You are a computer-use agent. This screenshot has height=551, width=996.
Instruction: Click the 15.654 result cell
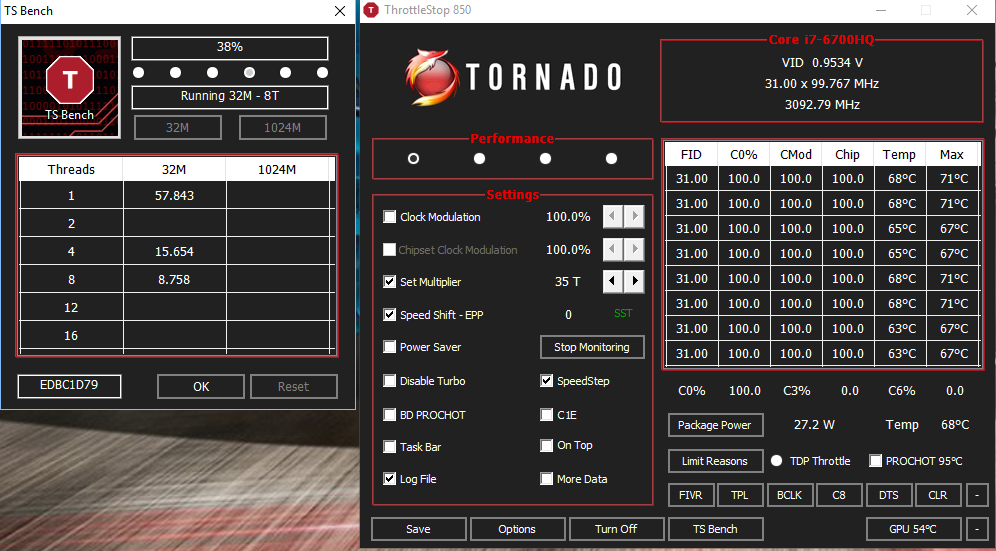174,252
